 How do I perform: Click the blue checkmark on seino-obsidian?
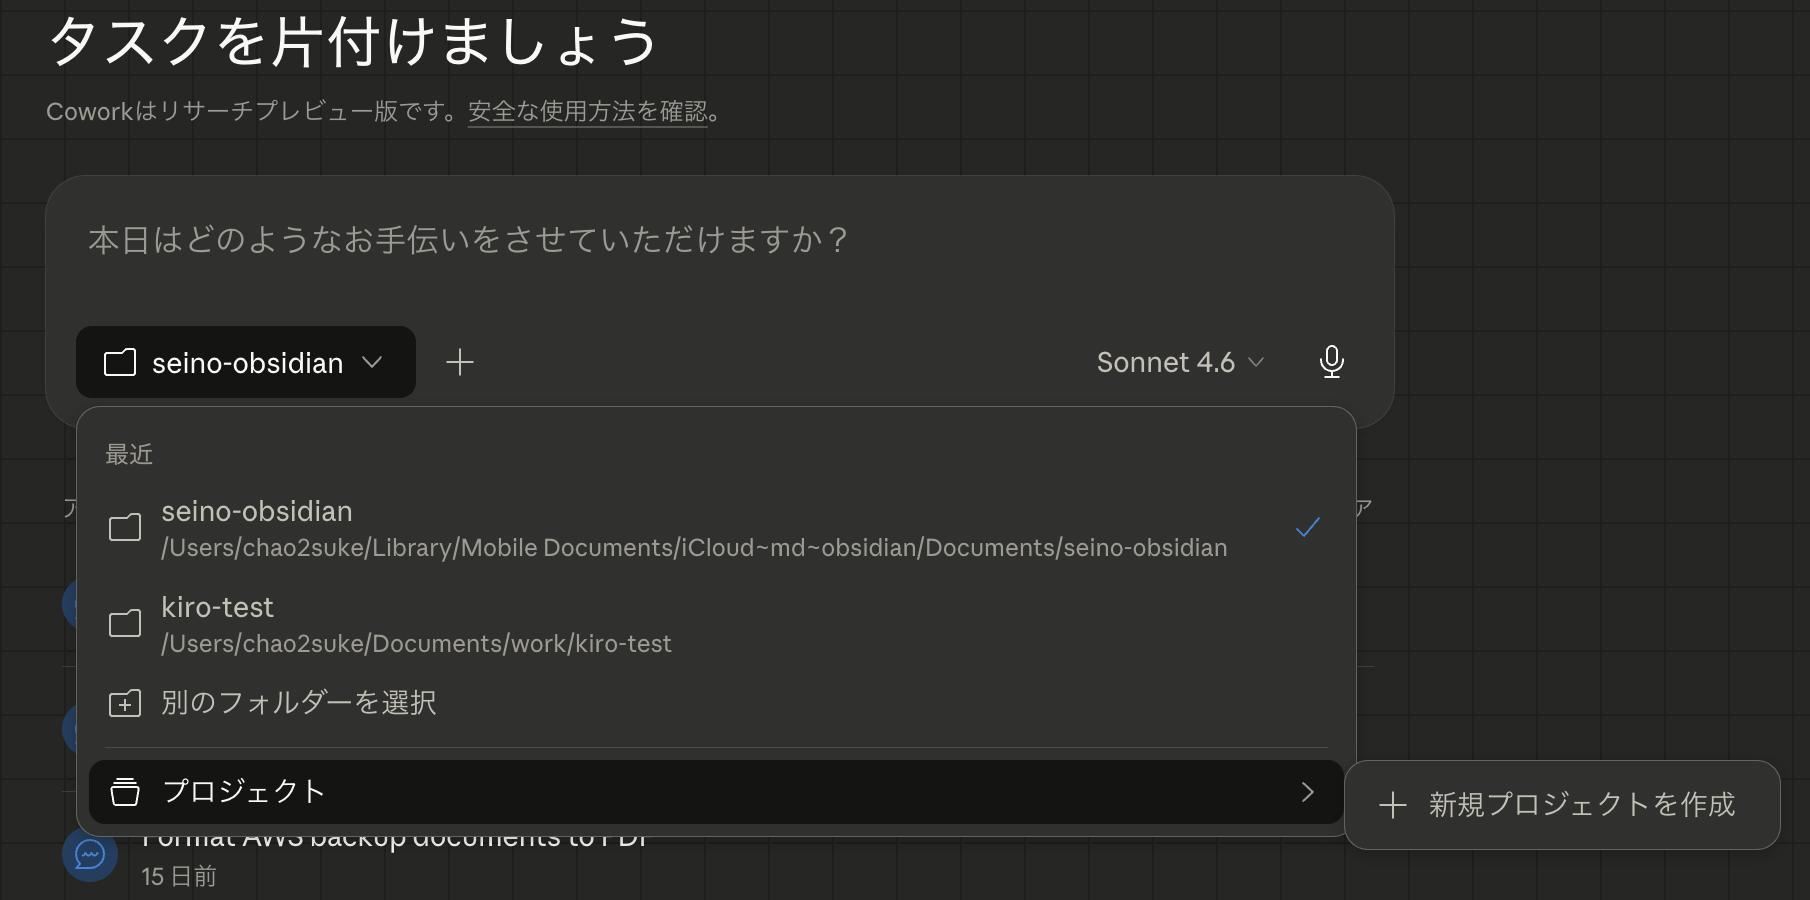1307,528
